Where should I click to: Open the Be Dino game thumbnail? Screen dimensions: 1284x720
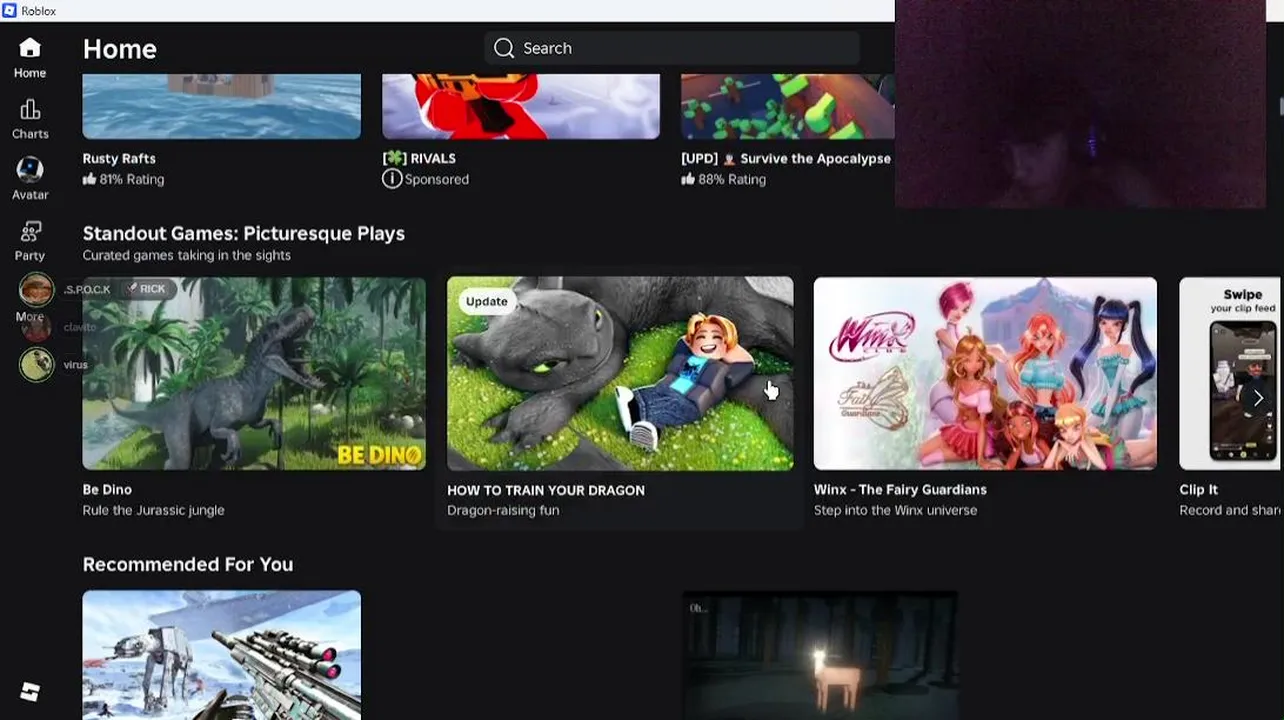pyautogui.click(x=254, y=373)
